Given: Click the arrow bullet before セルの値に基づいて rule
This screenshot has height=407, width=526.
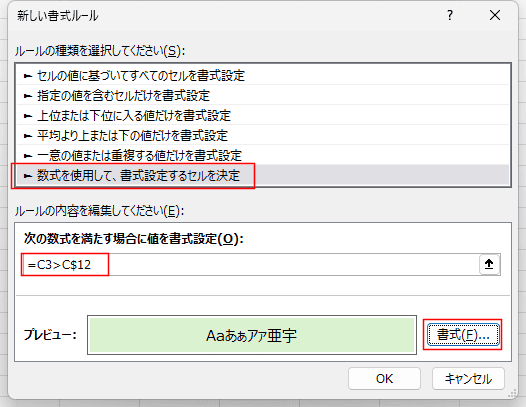Looking at the screenshot, I should click(x=28, y=76).
